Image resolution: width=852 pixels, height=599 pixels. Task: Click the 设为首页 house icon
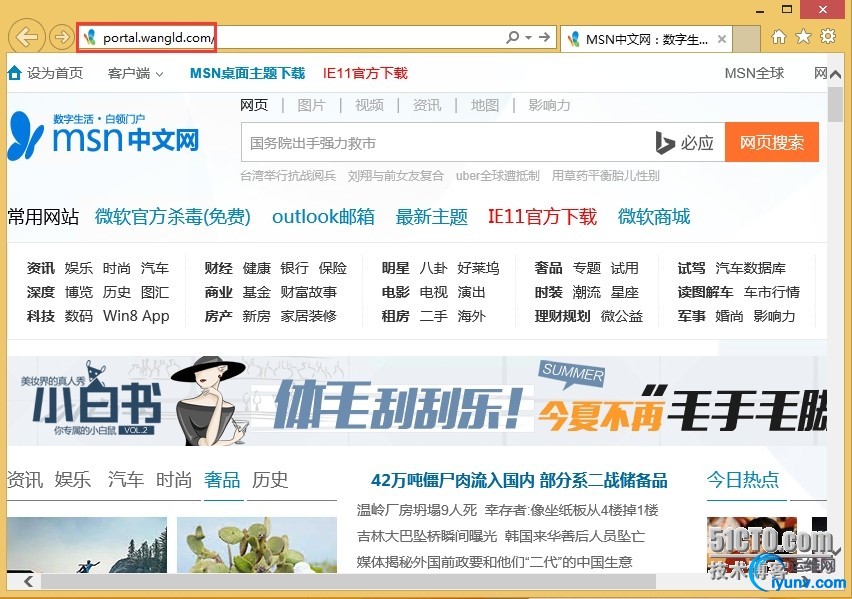click(x=15, y=73)
